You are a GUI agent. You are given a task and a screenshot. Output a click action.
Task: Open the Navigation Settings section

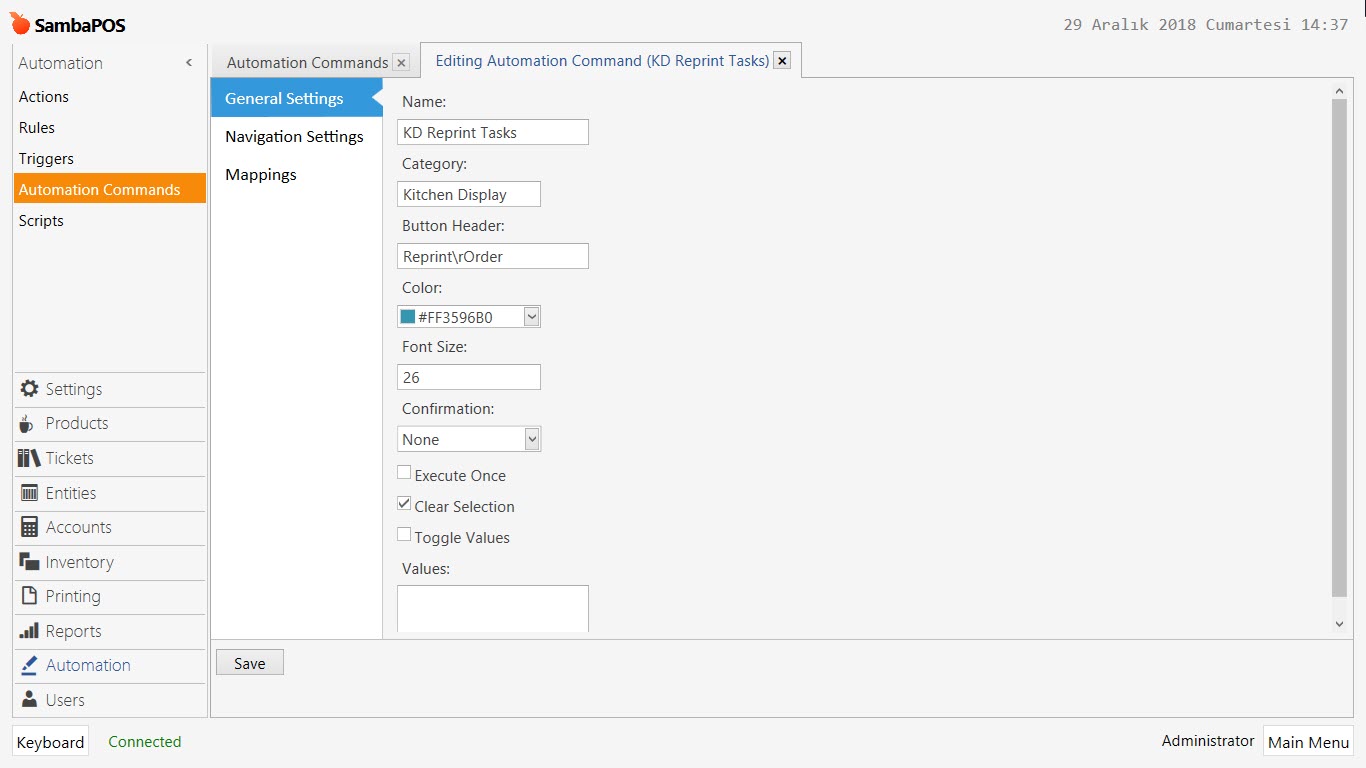tap(294, 137)
